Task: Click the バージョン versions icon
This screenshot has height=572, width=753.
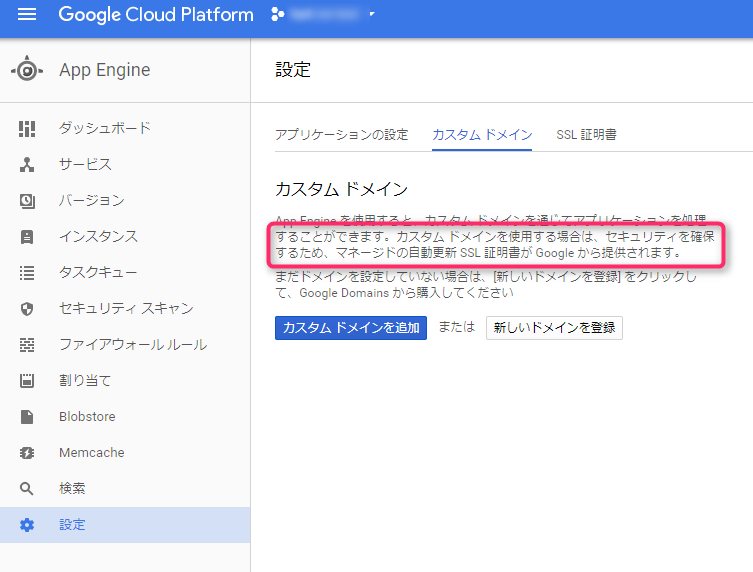Action: (27, 201)
